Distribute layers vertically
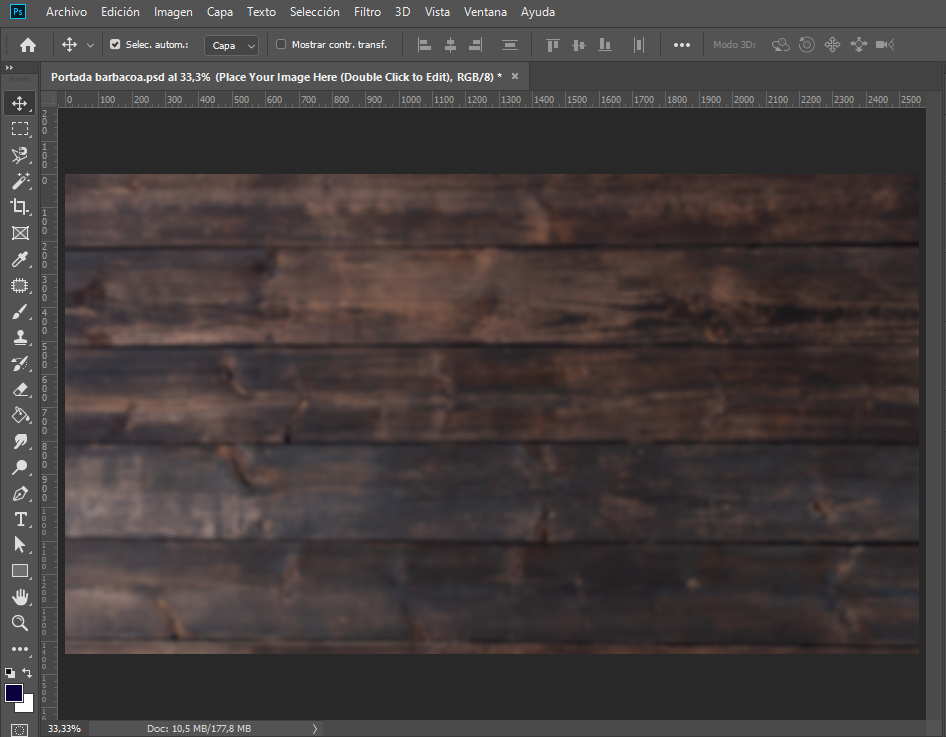Screen dimensions: 946x737 pyautogui.click(x=510, y=45)
